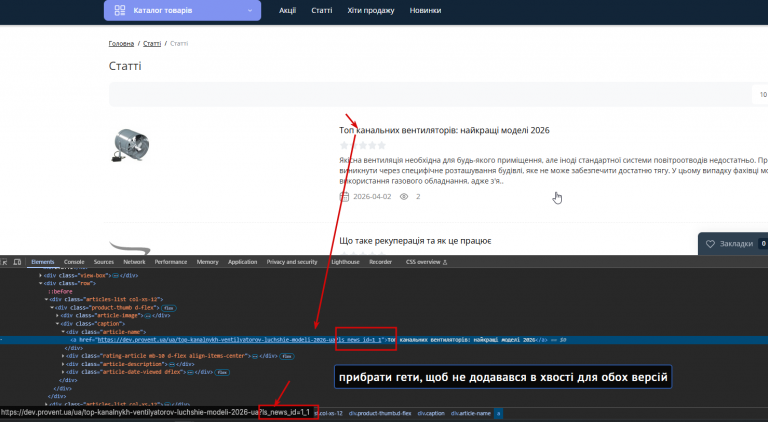
Task: Click the heart icon in Закладки widget
Action: (x=710, y=244)
